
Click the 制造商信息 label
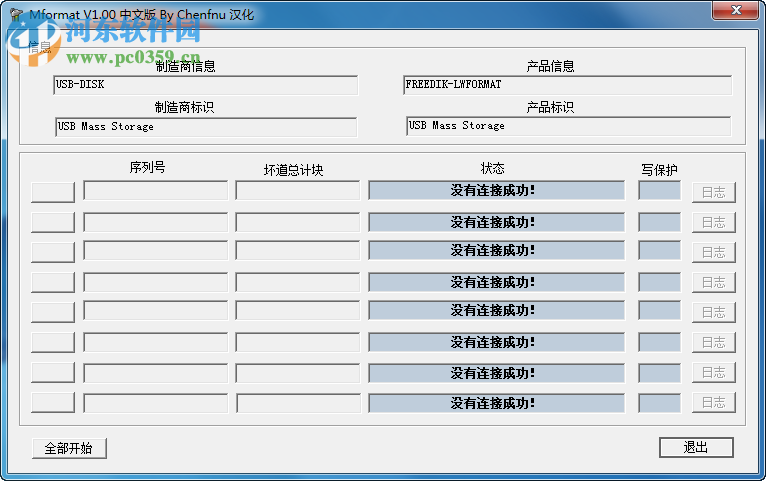click(x=186, y=66)
